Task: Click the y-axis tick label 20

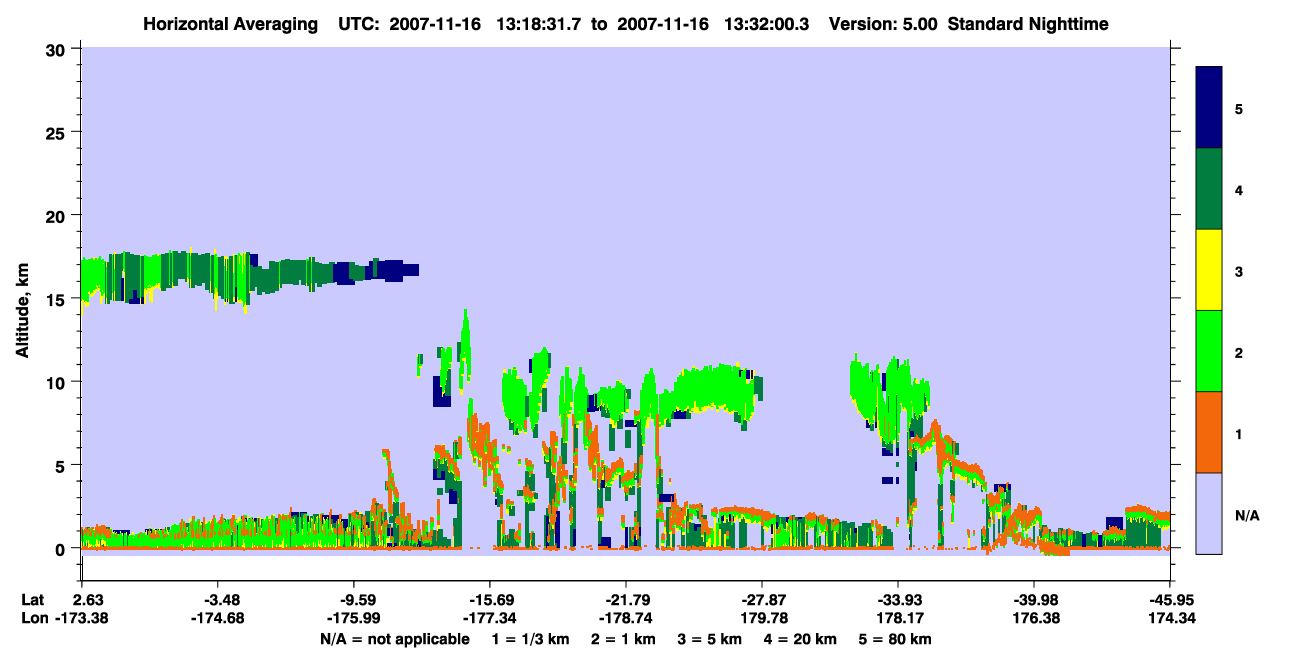Action: 58,215
